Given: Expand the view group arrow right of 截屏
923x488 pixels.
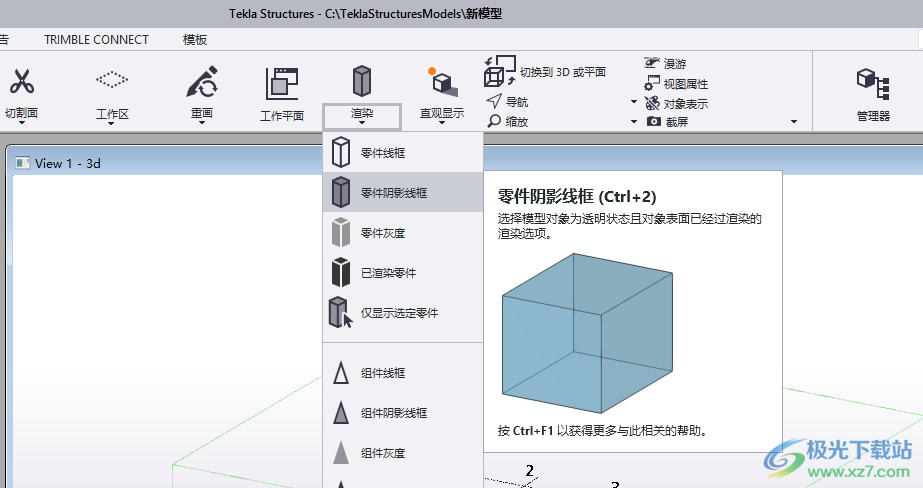Looking at the screenshot, I should pos(794,122).
